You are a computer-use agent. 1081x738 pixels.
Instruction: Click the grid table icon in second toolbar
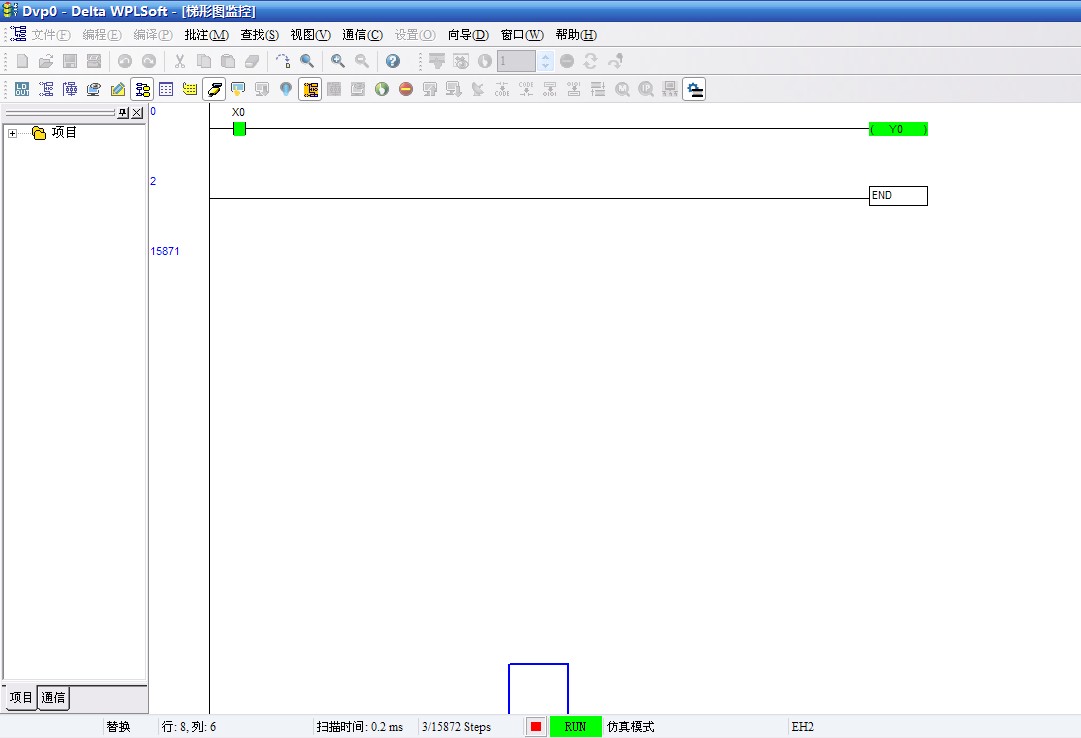tap(166, 89)
